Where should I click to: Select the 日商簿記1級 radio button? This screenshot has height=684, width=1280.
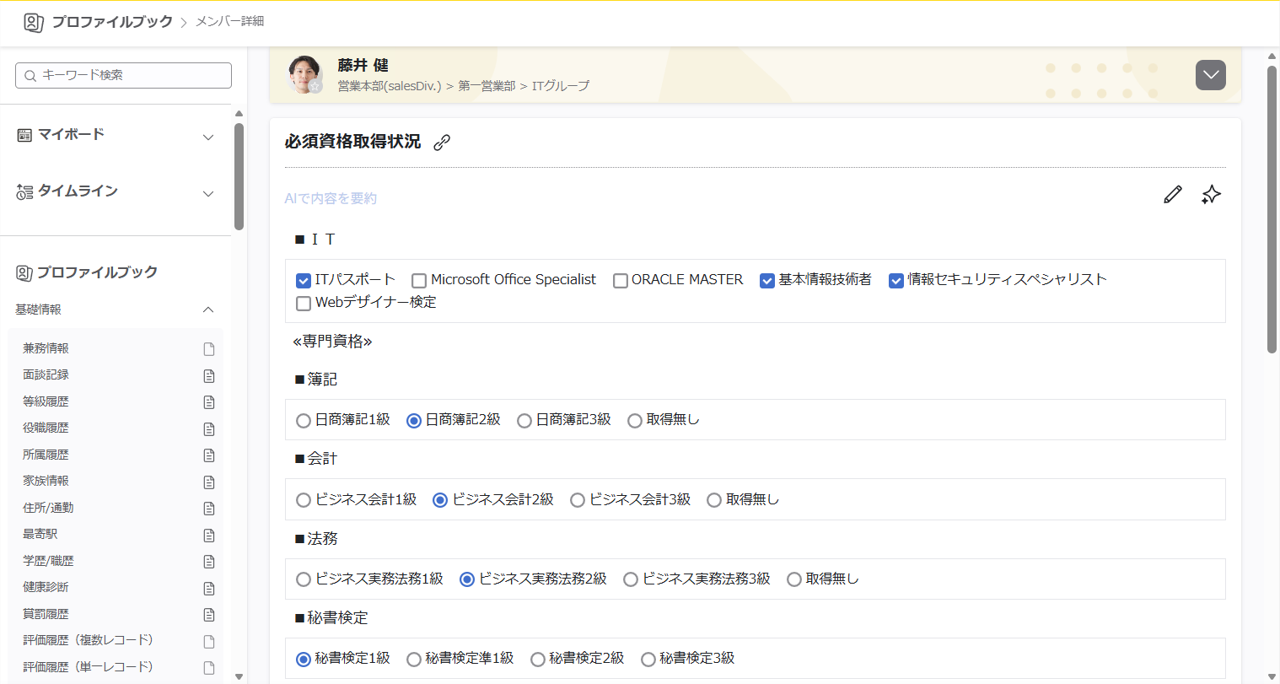pos(303,421)
